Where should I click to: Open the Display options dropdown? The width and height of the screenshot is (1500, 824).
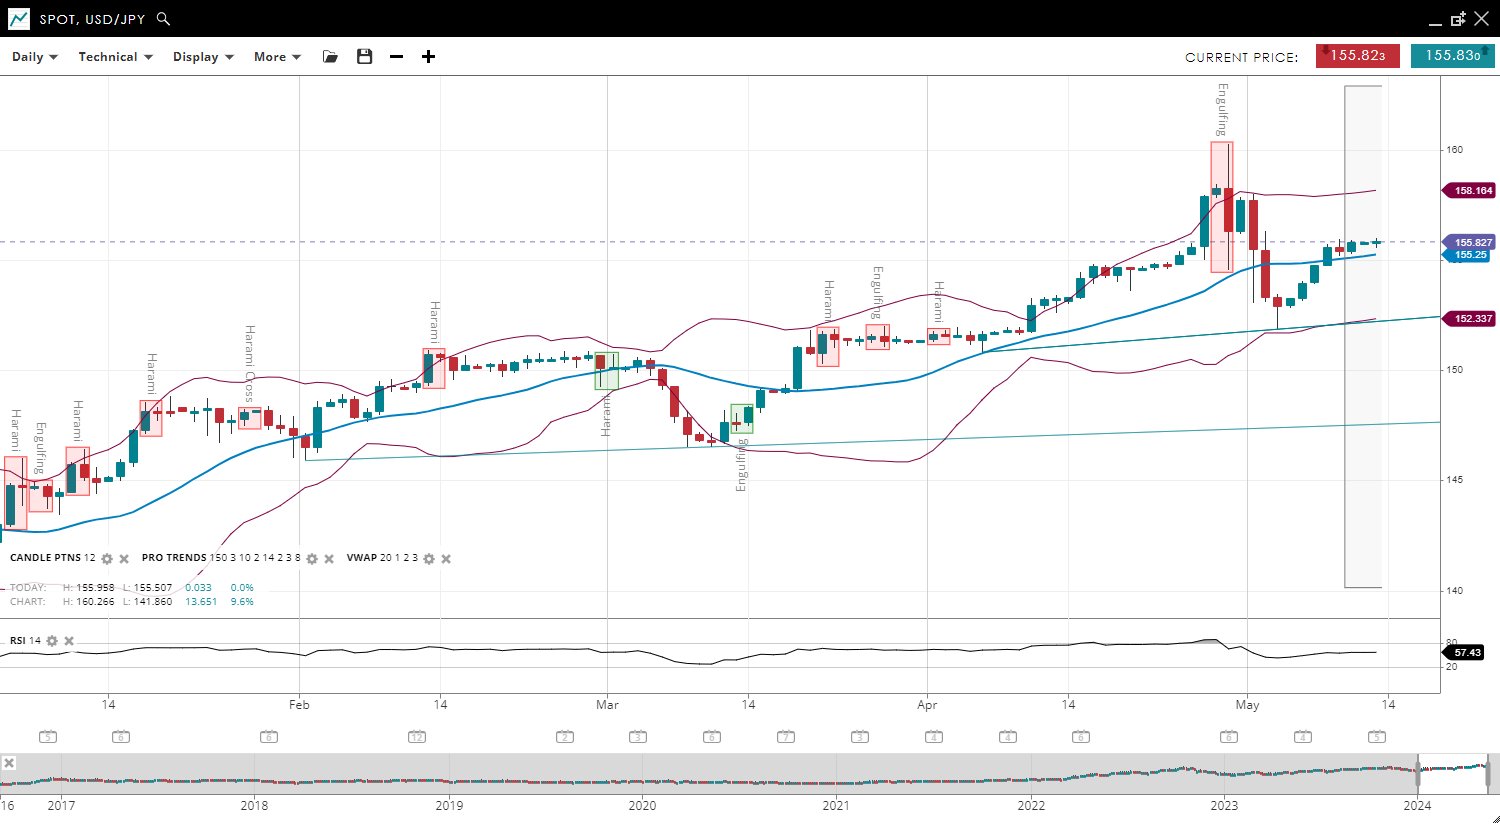tap(203, 57)
